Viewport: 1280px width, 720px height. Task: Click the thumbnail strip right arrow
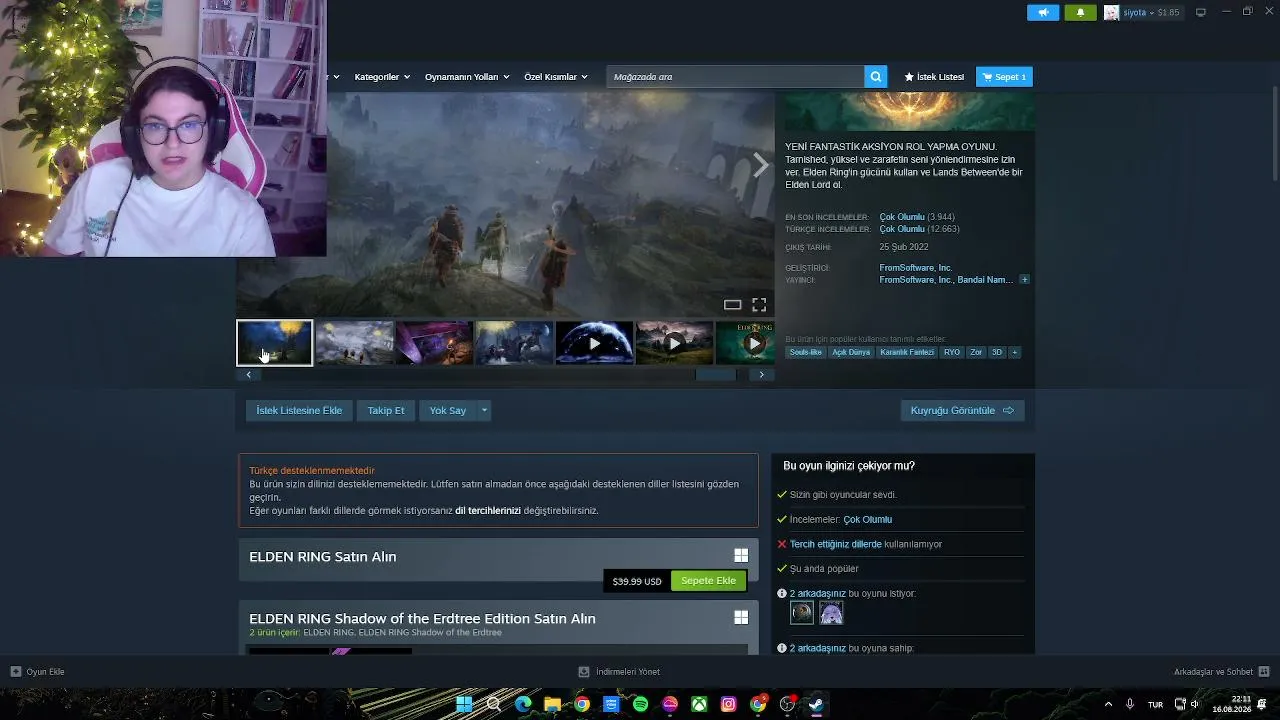(x=761, y=375)
